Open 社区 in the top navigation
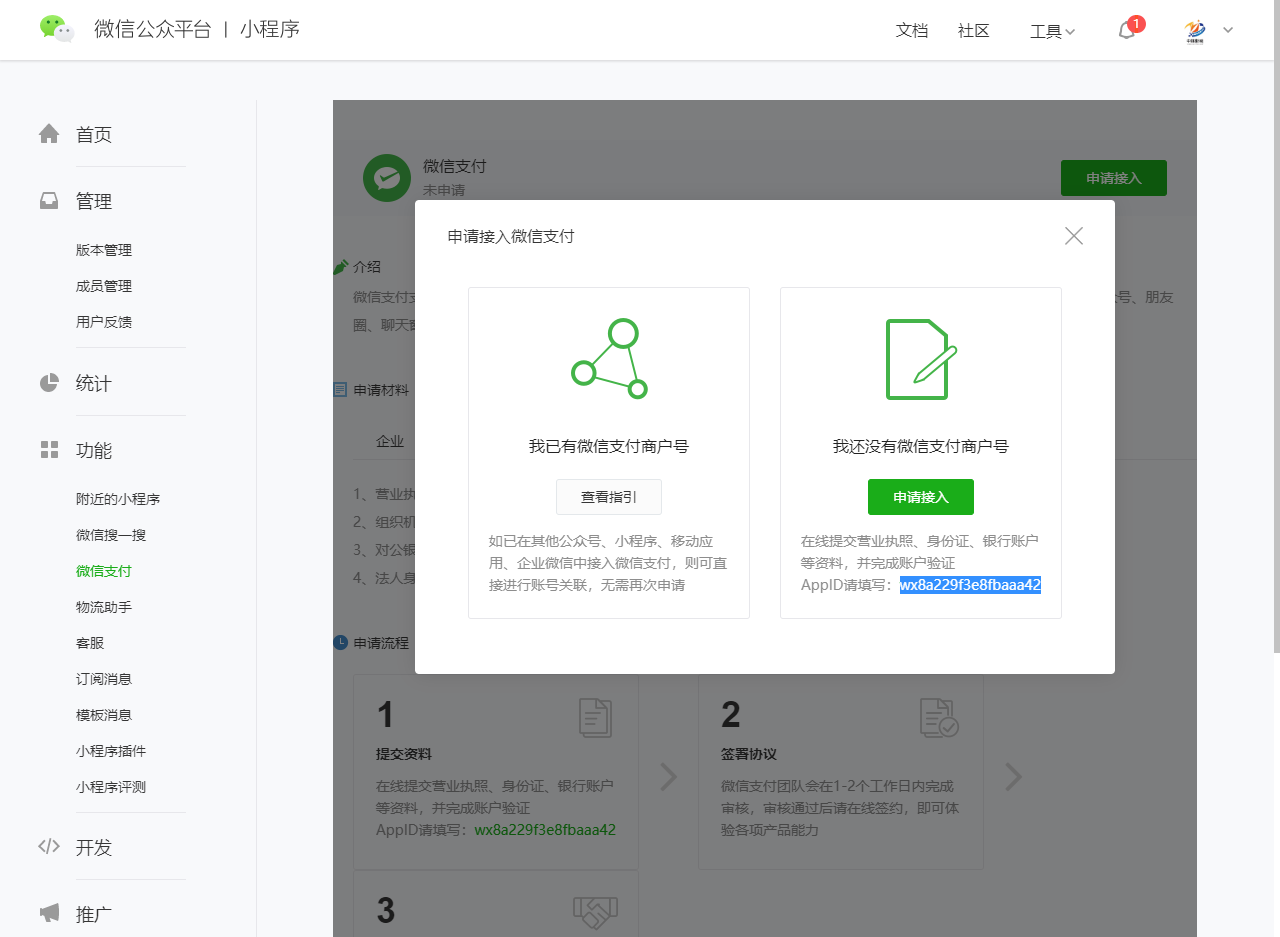This screenshot has height=937, width=1280. [973, 31]
